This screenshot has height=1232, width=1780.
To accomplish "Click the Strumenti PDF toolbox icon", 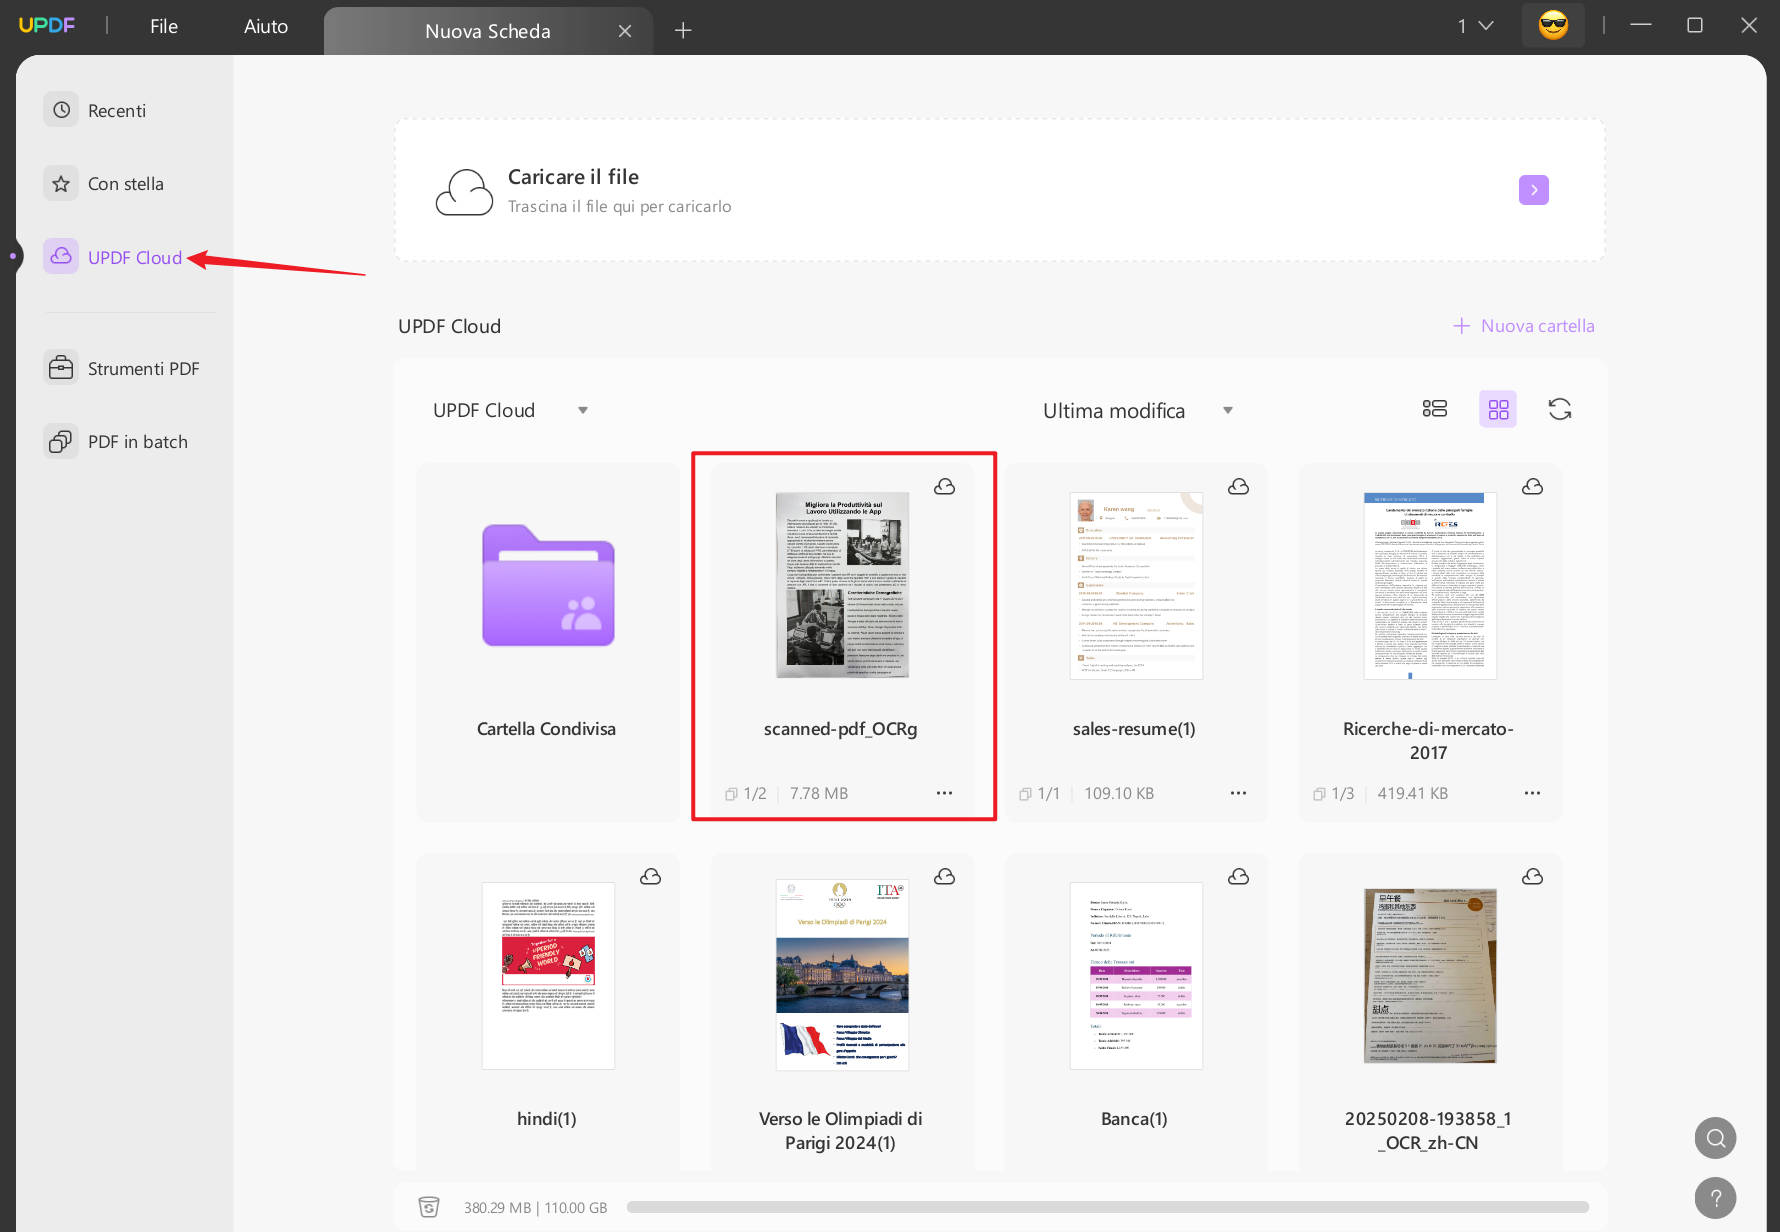I will [x=61, y=367].
